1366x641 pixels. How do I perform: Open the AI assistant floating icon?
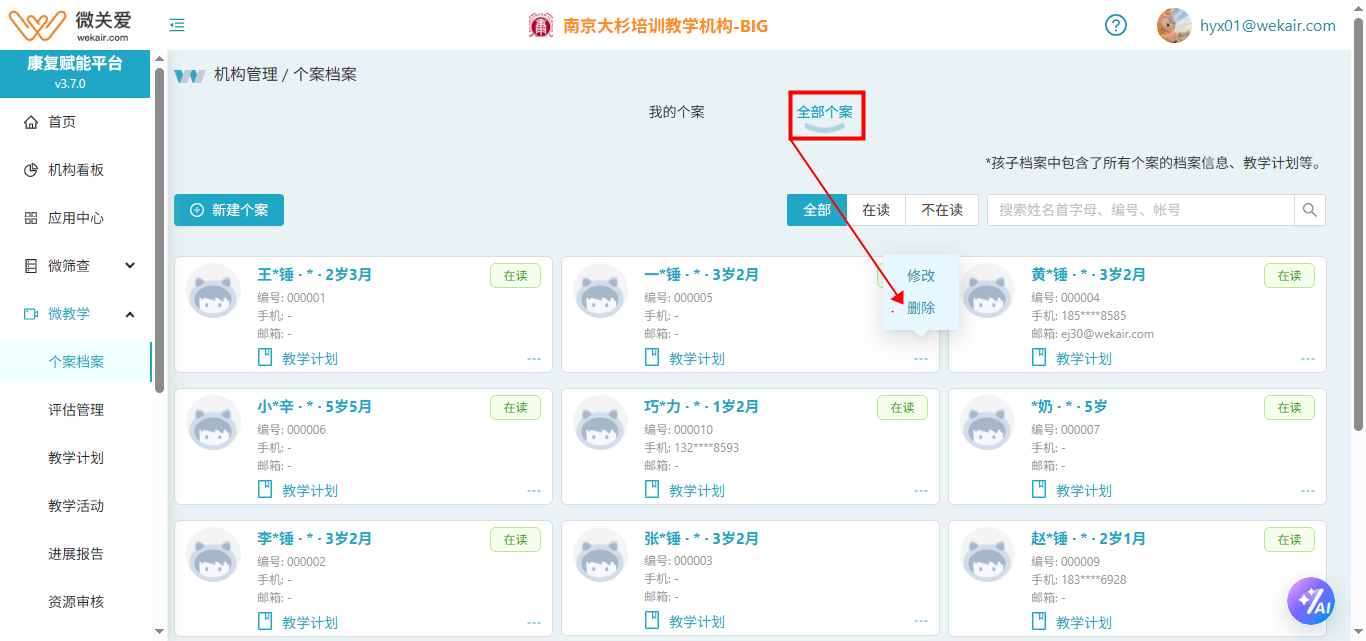tap(1310, 601)
